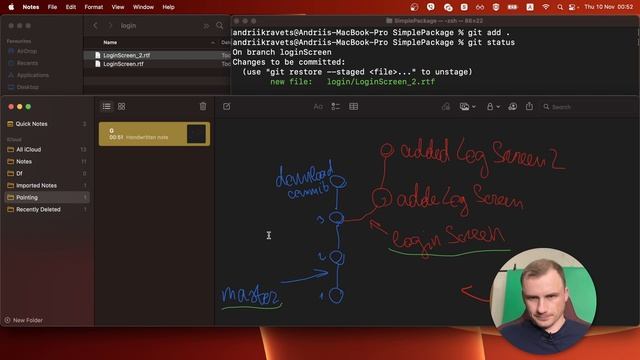The image size is (640, 360).
Task: Toggle sort order chevron in Name column
Action: coord(213,42)
